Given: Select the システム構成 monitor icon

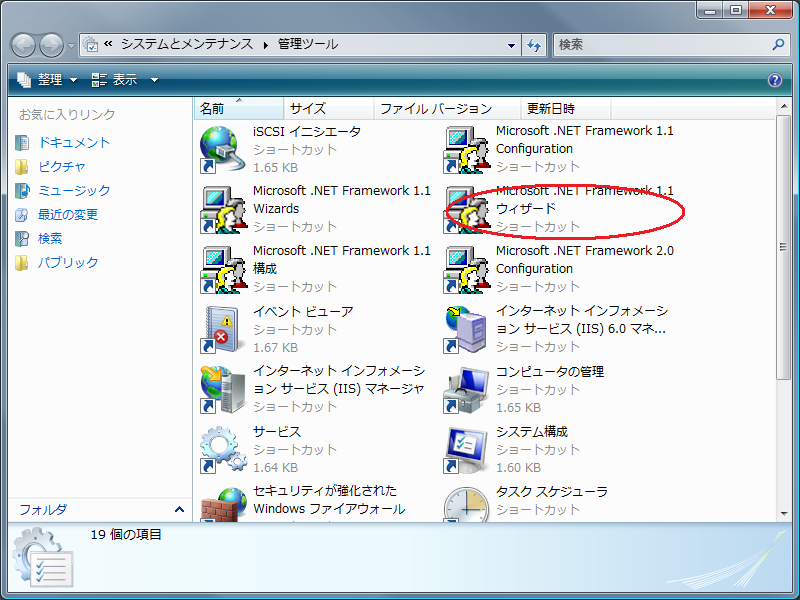Looking at the screenshot, I should pyautogui.click(x=466, y=449).
